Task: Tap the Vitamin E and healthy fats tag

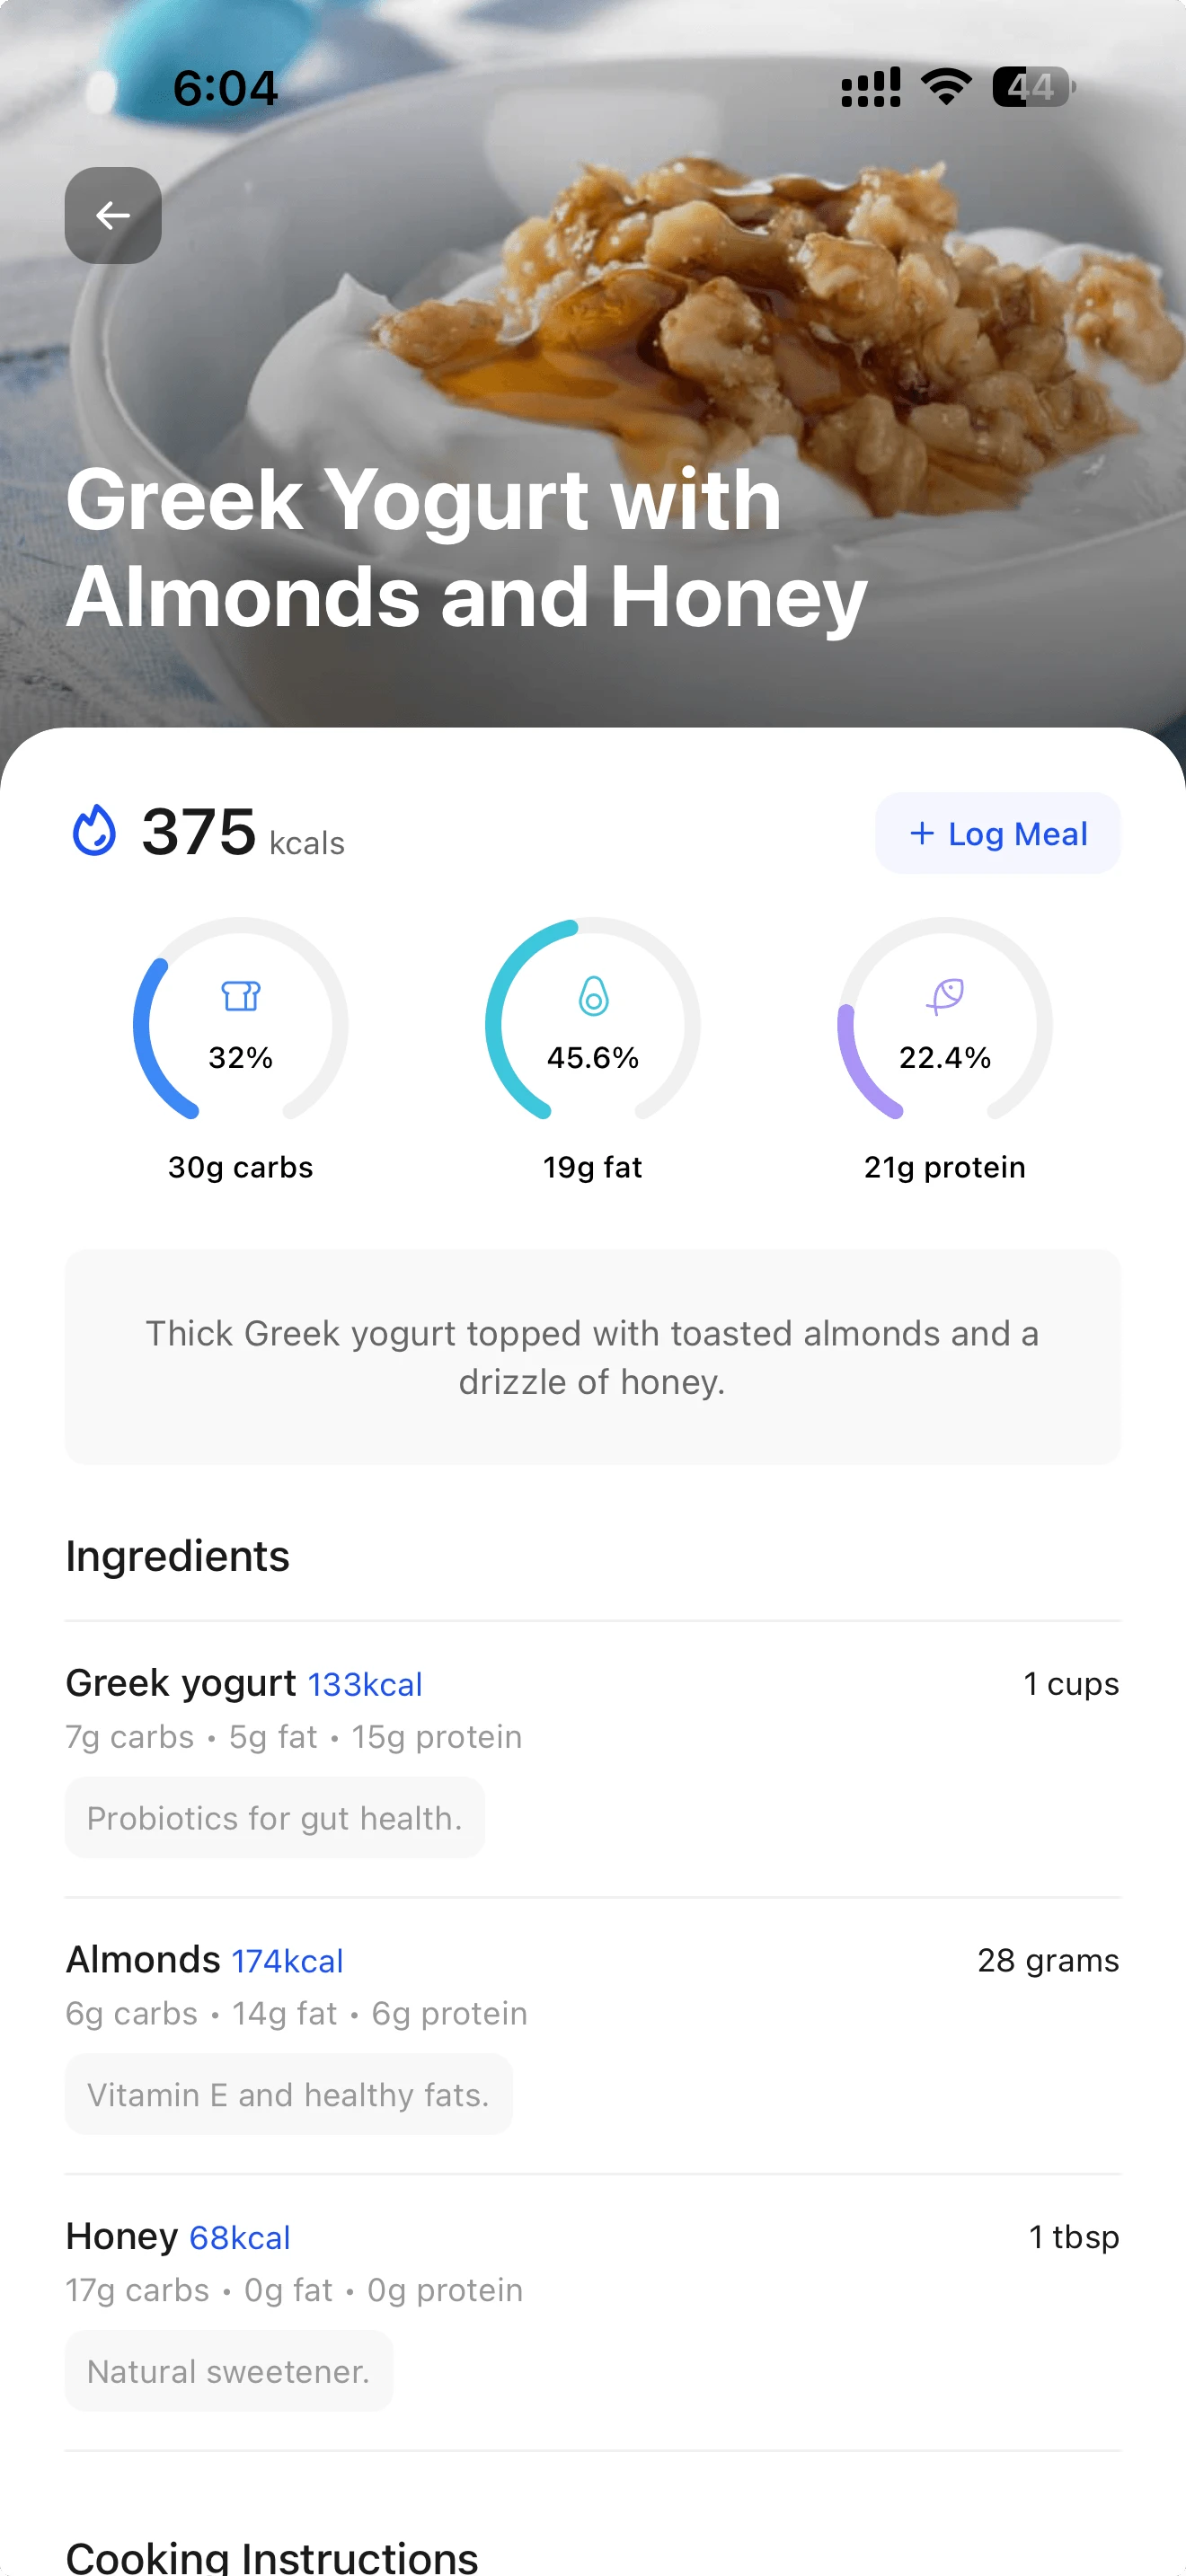Action: 288,2094
